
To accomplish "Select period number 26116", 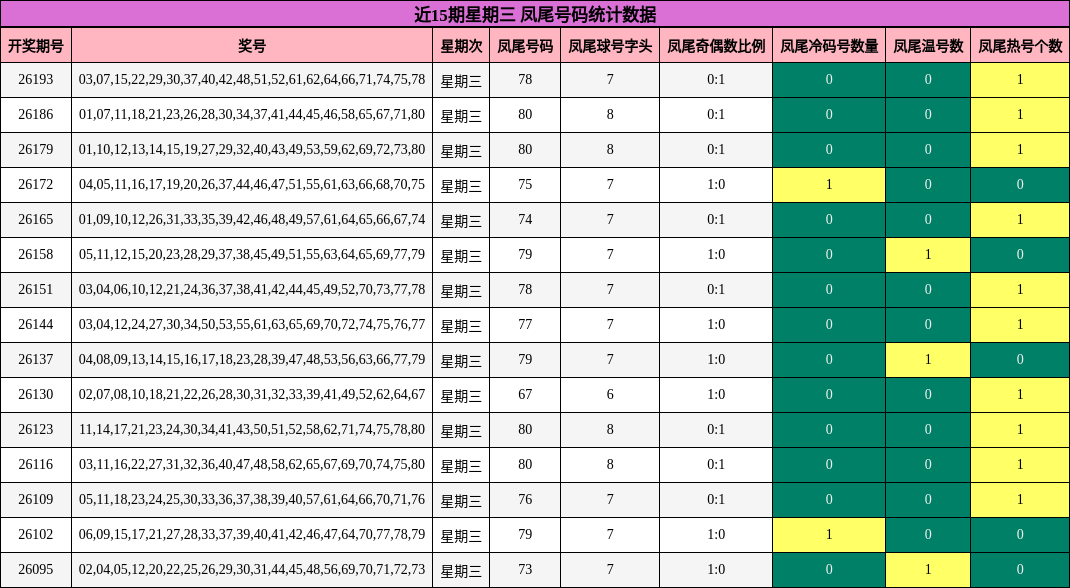I will point(35,465).
